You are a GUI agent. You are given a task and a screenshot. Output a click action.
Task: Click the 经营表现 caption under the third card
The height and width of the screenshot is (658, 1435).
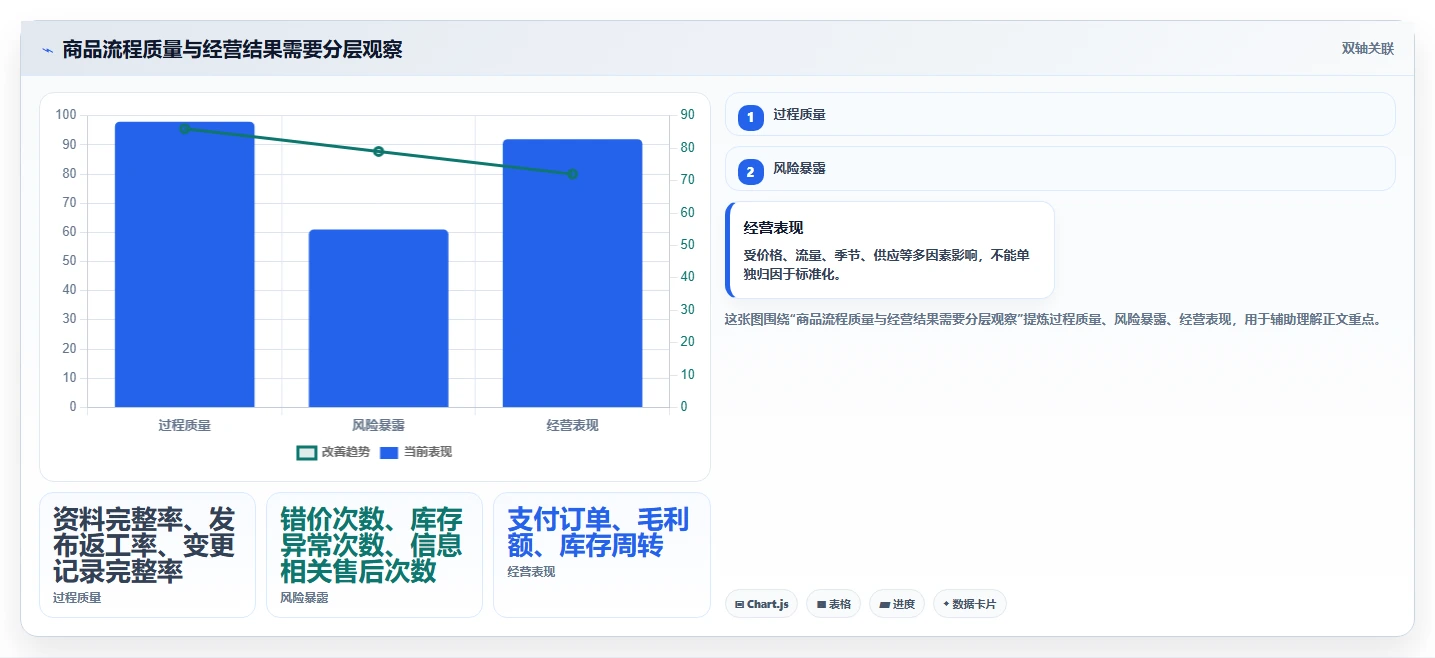point(531,572)
